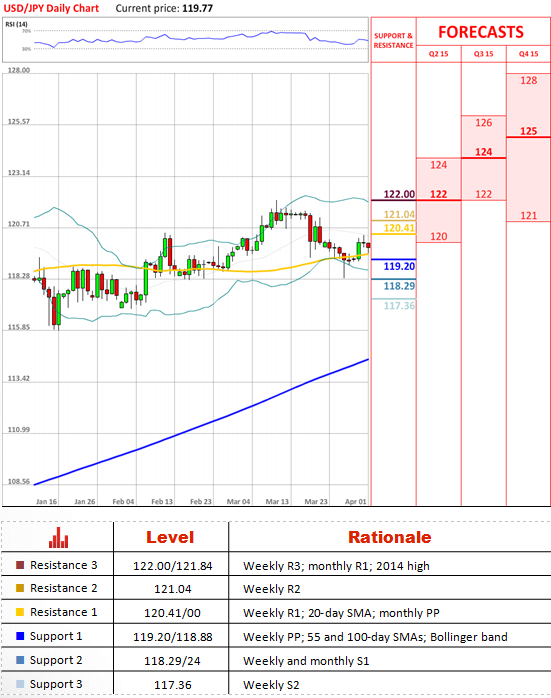Select the Support 1 blue color swatch

[20, 636]
